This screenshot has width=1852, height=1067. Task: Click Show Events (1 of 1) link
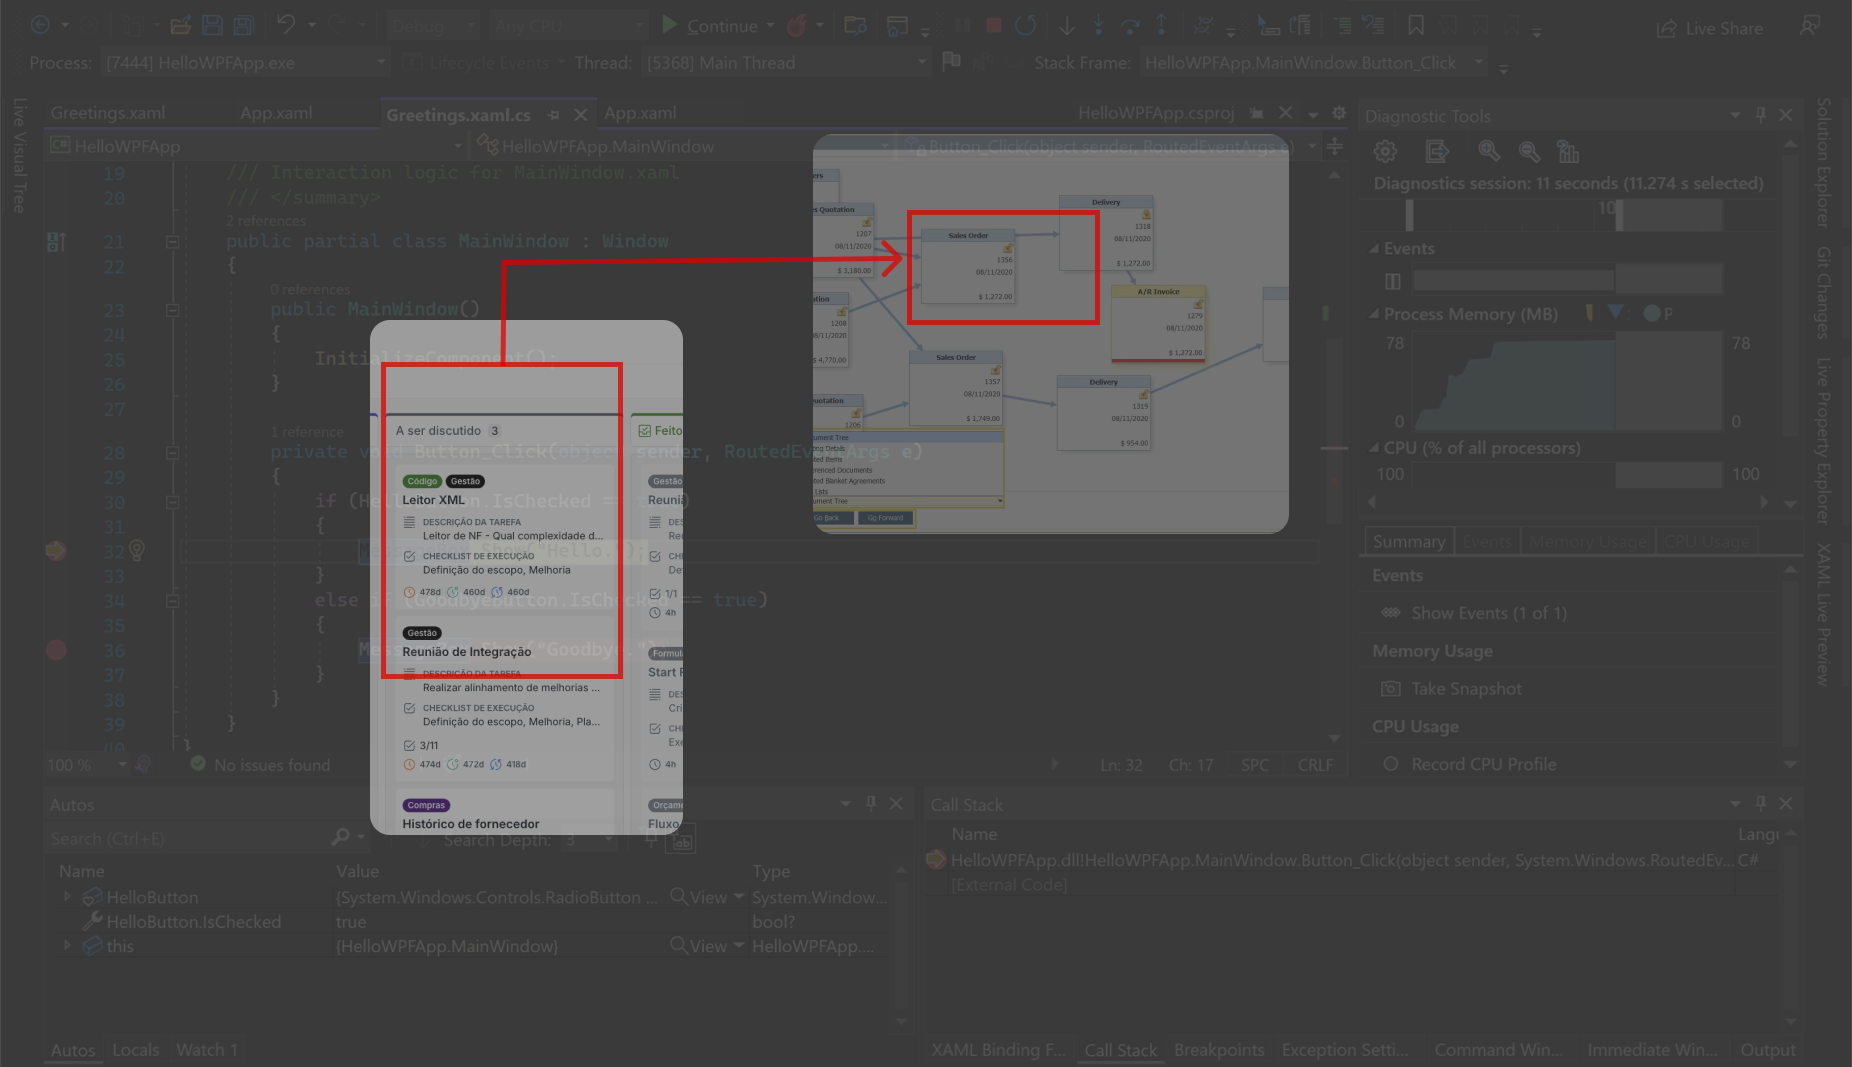pyautogui.click(x=1488, y=613)
